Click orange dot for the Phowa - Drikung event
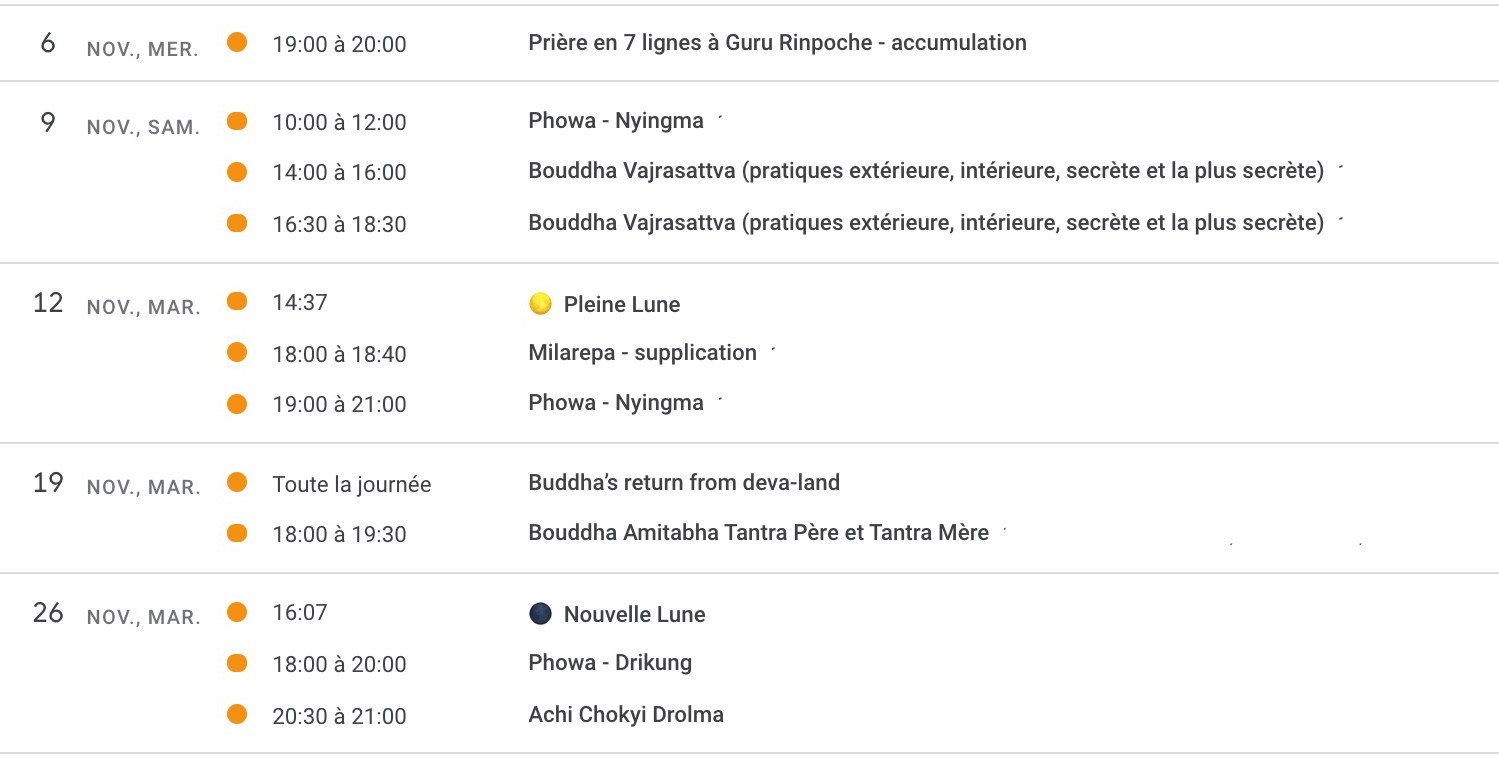The height and width of the screenshot is (761, 1499). [x=237, y=662]
